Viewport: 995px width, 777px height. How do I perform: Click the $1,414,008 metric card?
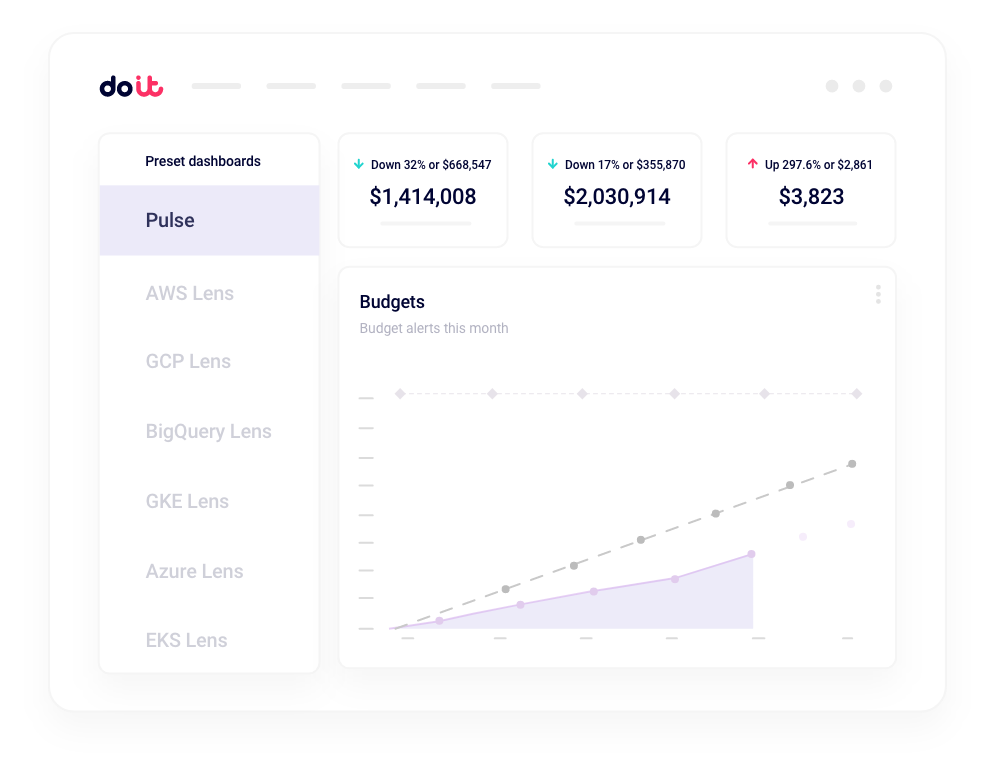pos(423,197)
